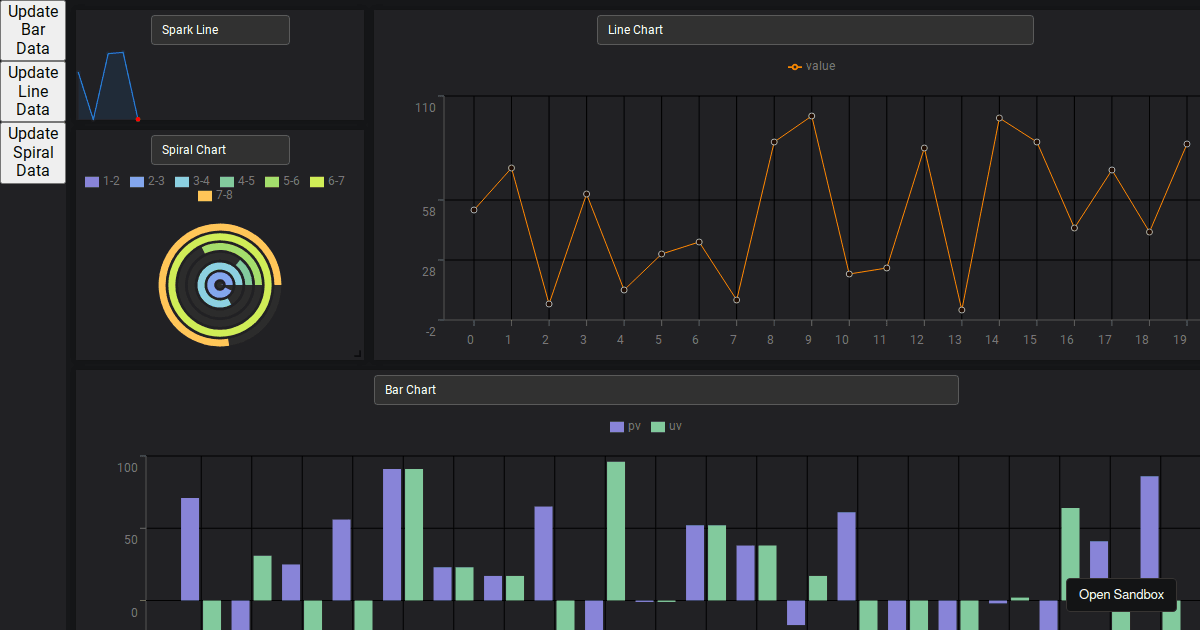Viewport: 1200px width, 630px height.
Task: Edit the Line Chart title field
Action: [815, 30]
